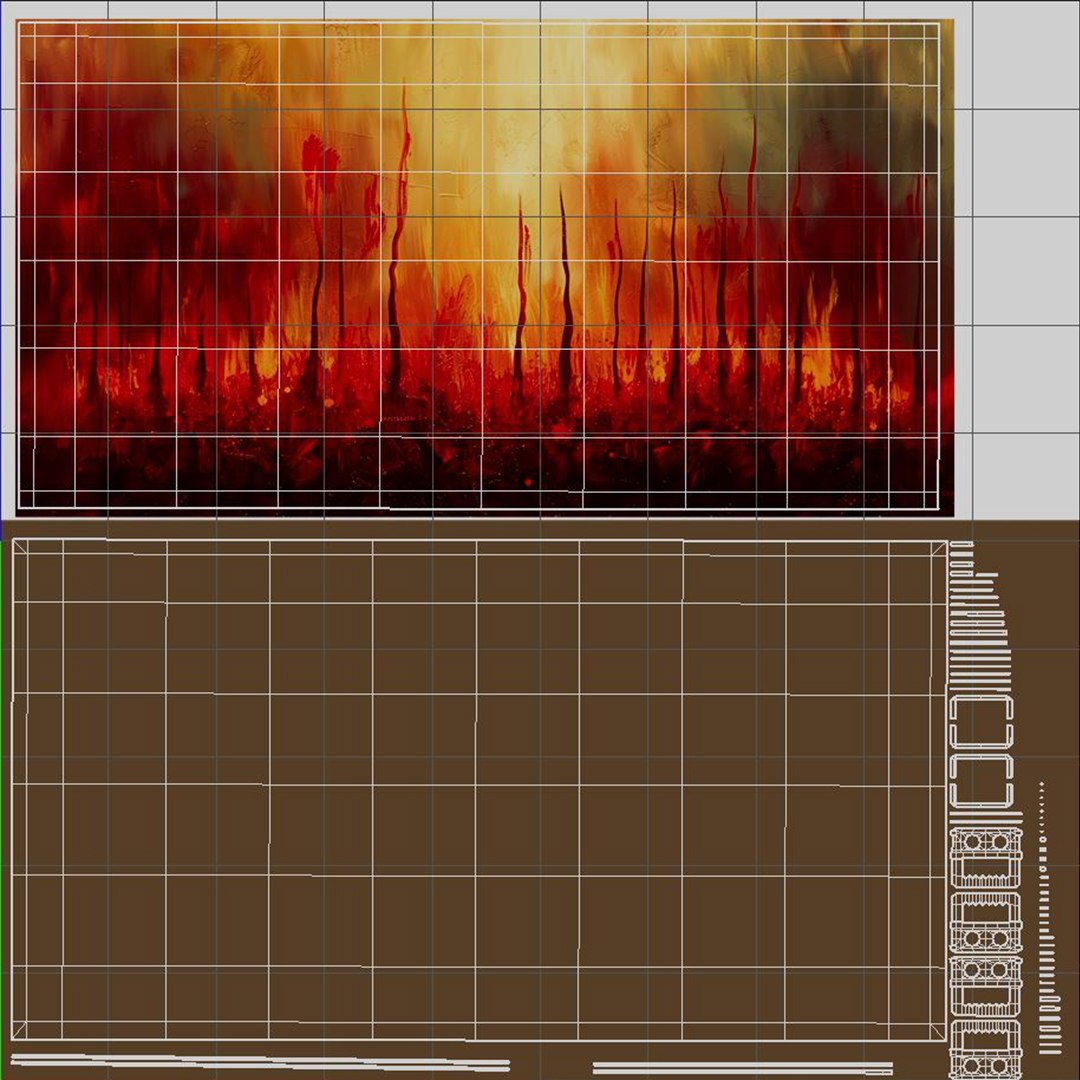Select the lower rounded-rectangle frame UV island
This screenshot has width=1080, height=1080.
(981, 780)
